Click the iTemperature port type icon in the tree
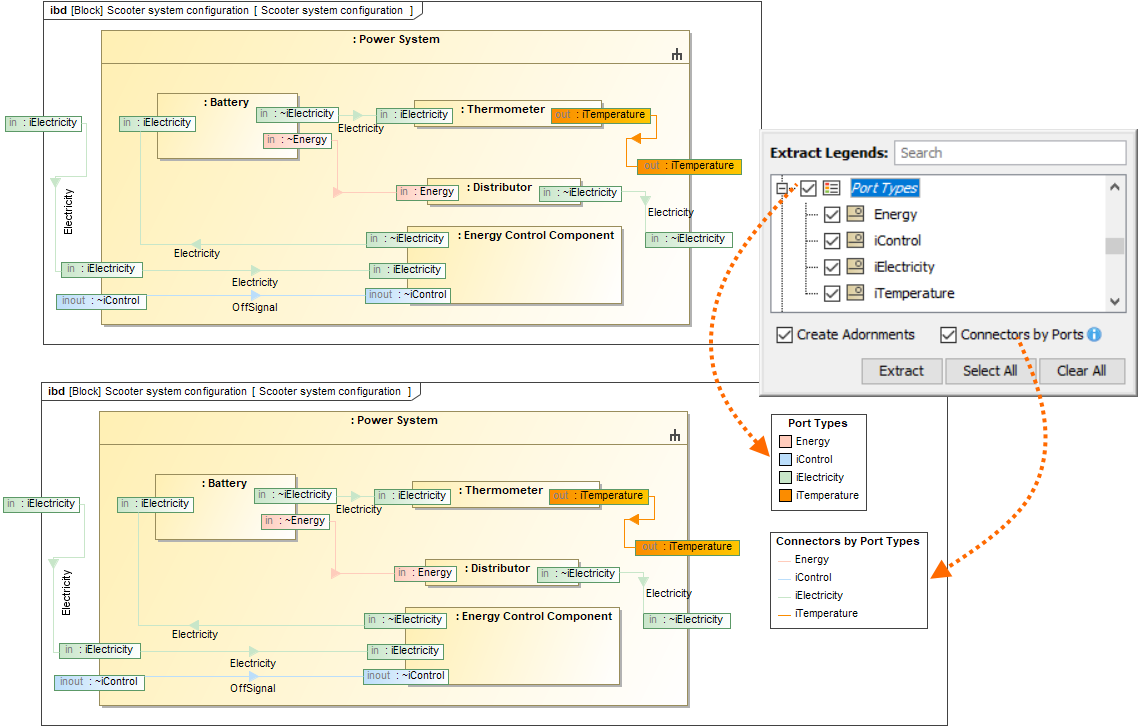Viewport: 1138px width, 726px height. point(855,293)
